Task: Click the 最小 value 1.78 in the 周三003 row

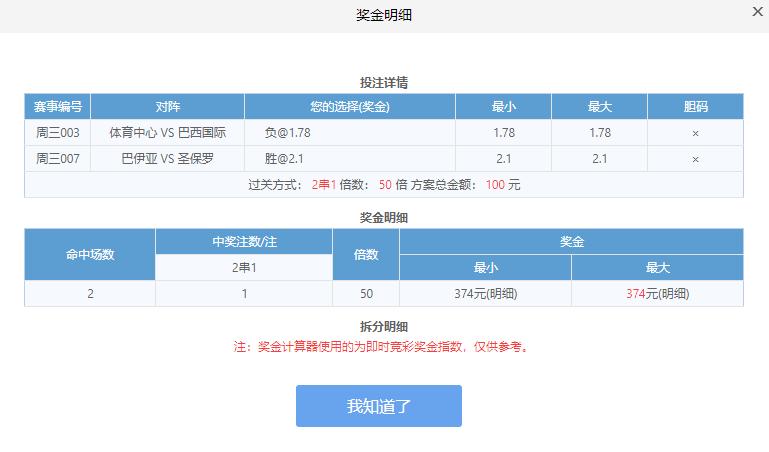Action: (x=504, y=132)
